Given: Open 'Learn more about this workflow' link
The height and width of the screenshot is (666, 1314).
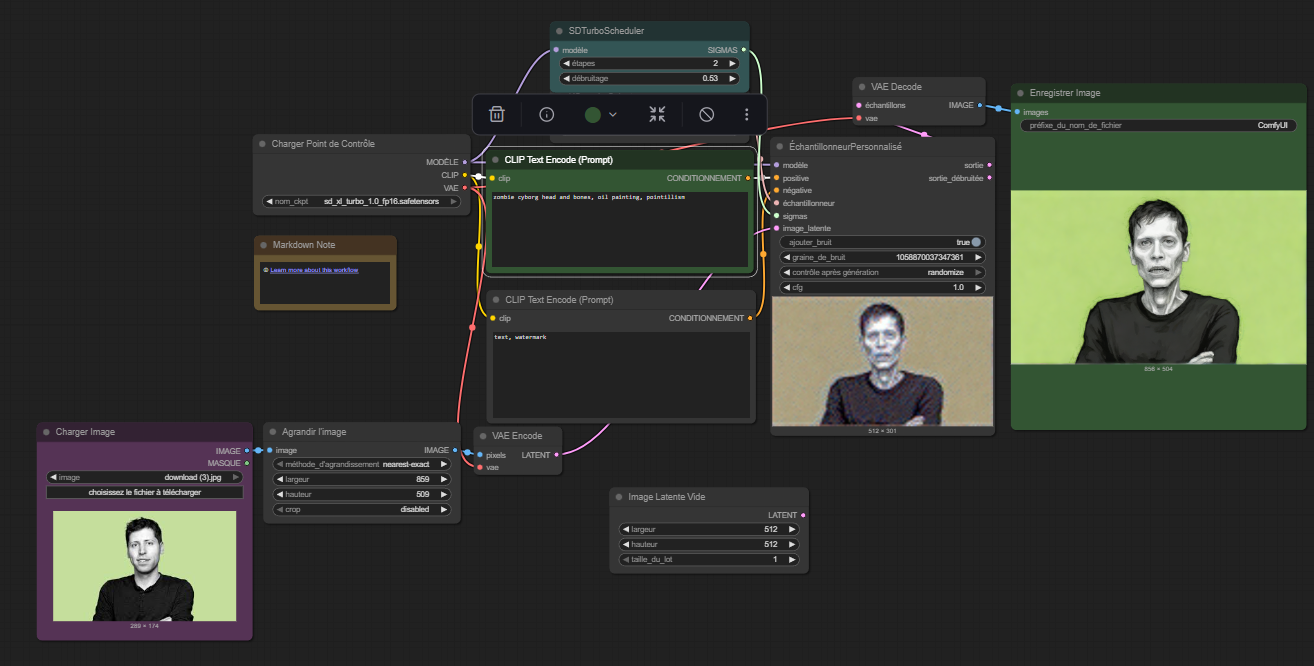Looking at the screenshot, I should pyautogui.click(x=314, y=270).
